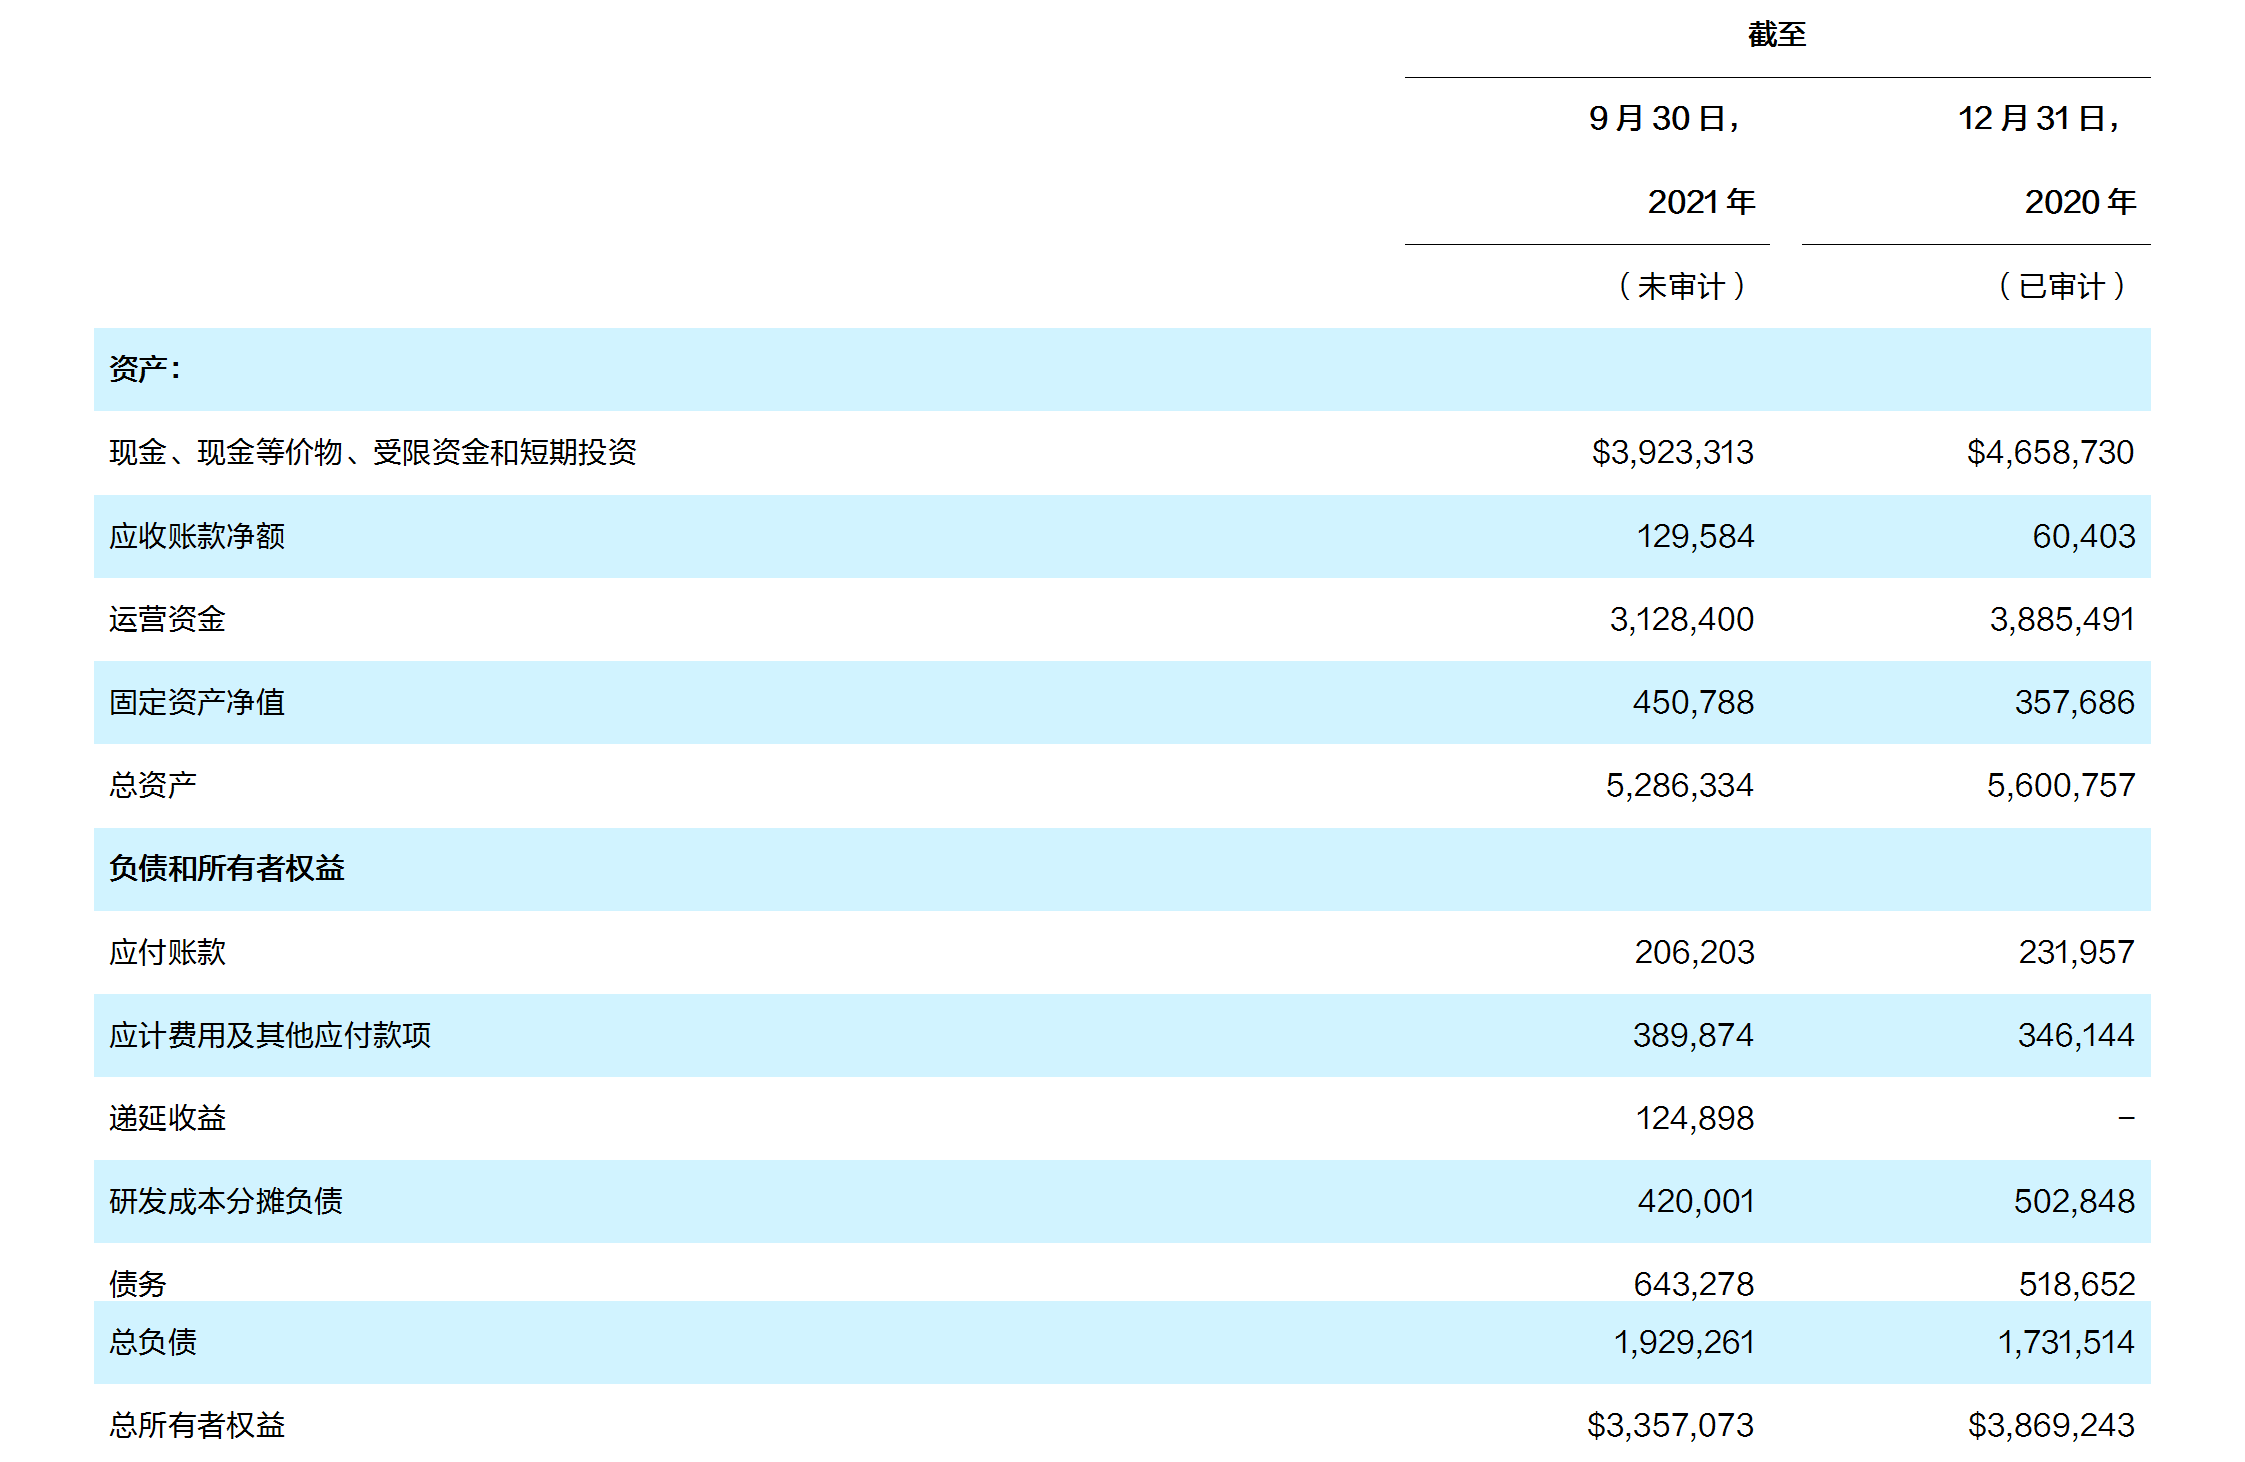Click the 现金、现金等价物 row label

click(x=373, y=452)
